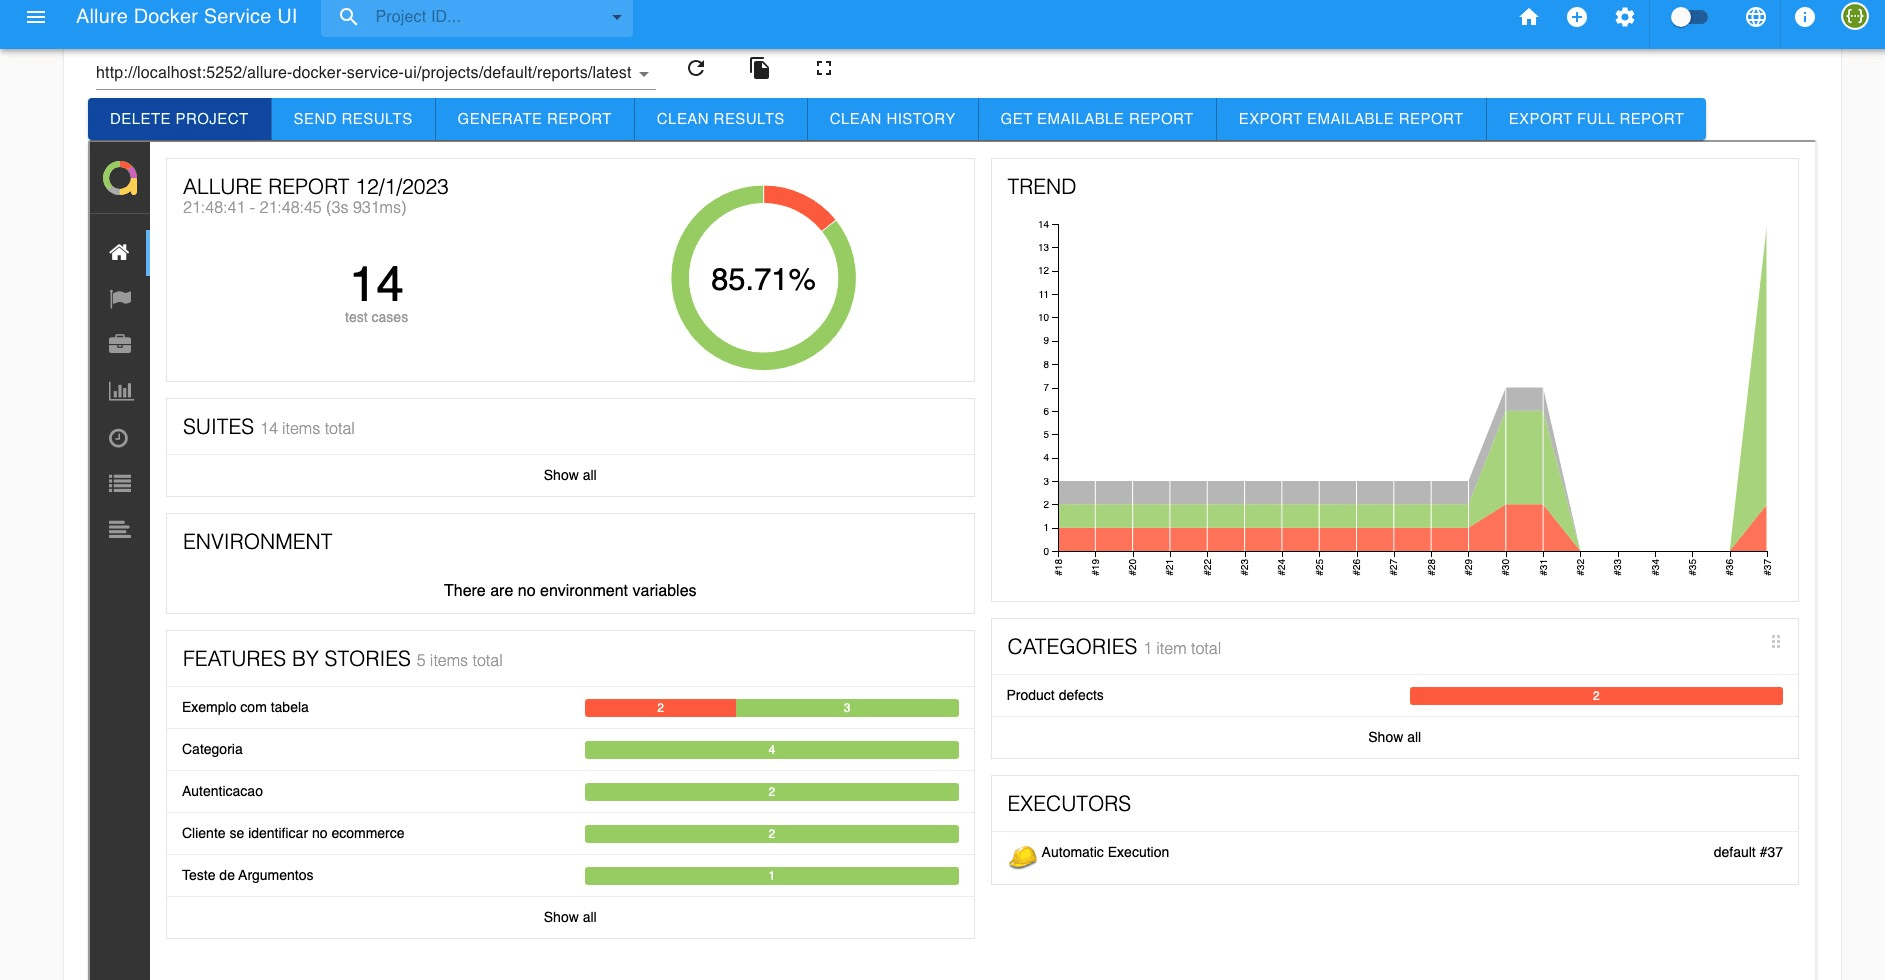This screenshot has width=1885, height=980.
Task: Click EXPORT EMAILABLE REPORT button
Action: point(1351,119)
